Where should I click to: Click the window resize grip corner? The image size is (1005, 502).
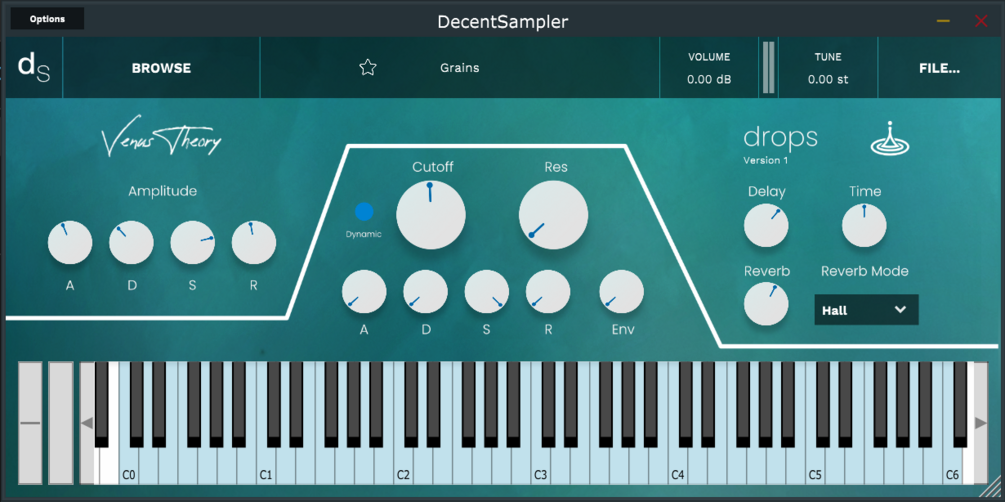coord(992,489)
